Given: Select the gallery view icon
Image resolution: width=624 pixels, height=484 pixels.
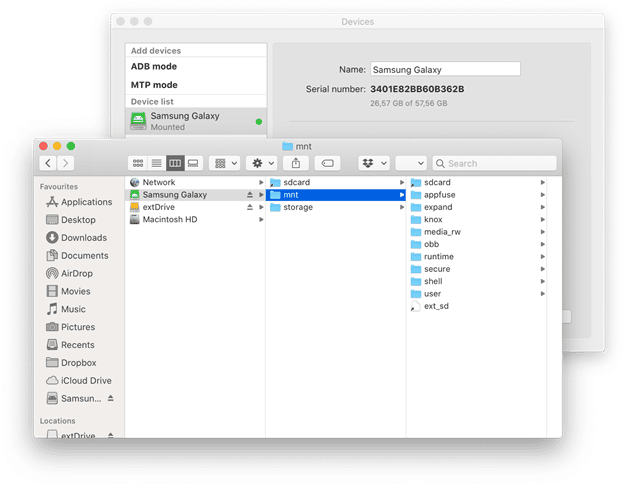Looking at the screenshot, I should click(x=193, y=163).
